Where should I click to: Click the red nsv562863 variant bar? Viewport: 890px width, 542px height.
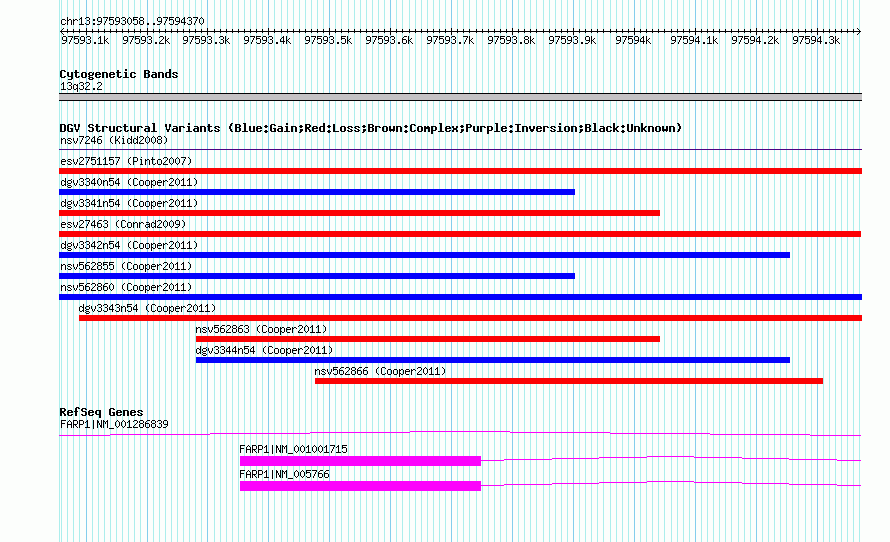(428, 339)
